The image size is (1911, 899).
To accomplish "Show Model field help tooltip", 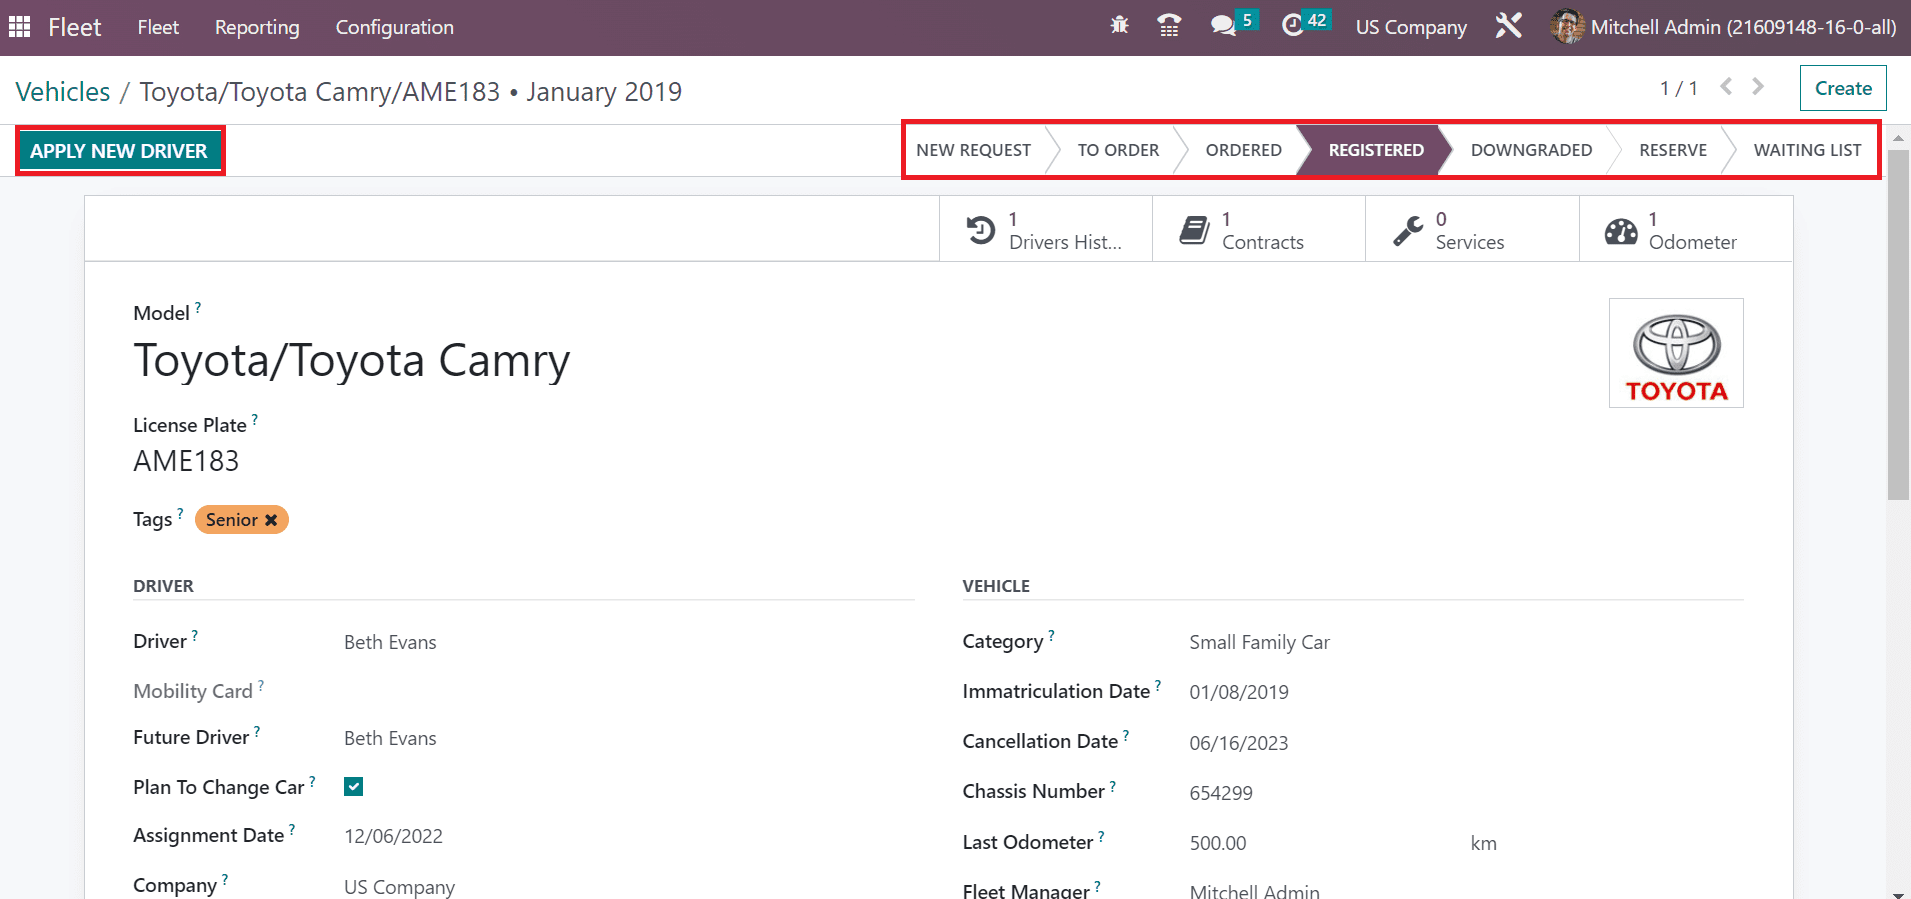I will point(198,308).
